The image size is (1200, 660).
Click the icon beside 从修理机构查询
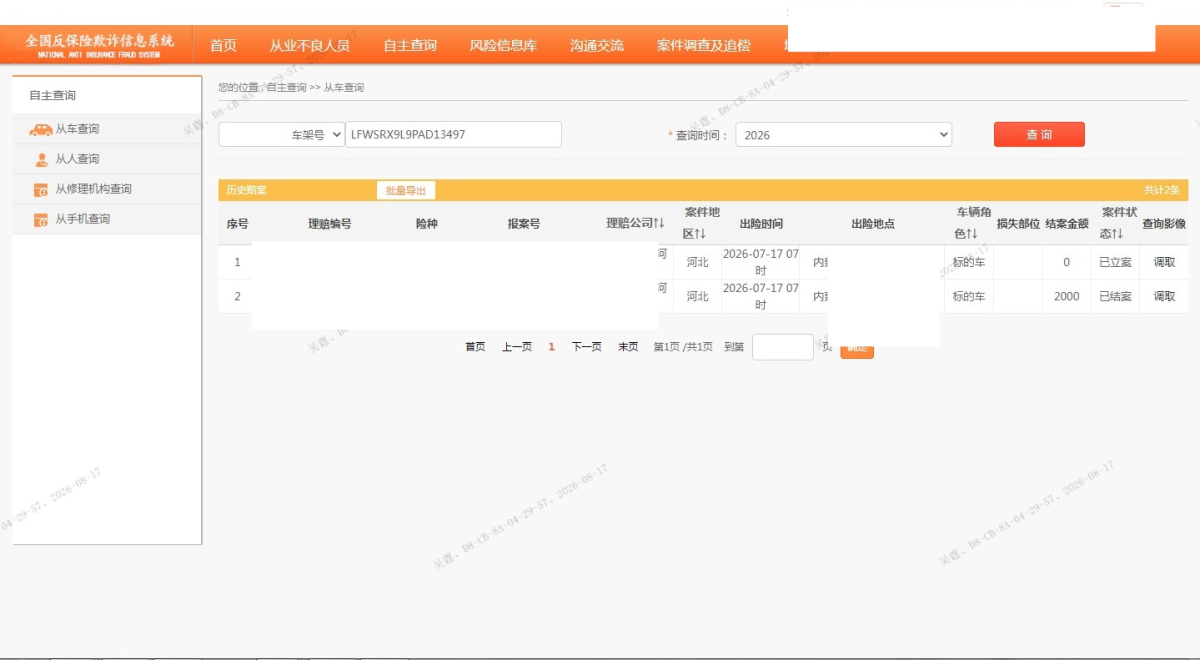(41, 189)
